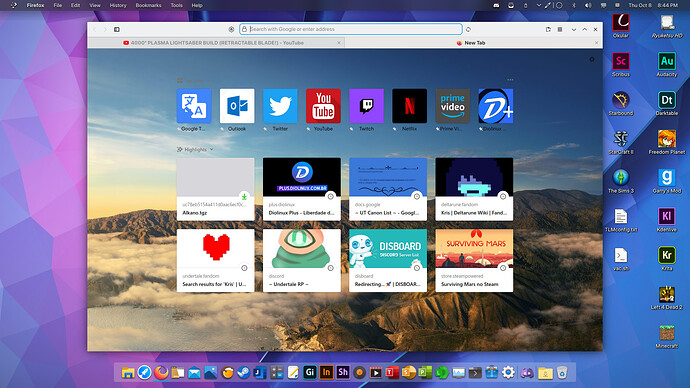690x388 pixels.
Task: Click the reload icon beside the address bar
Action: [468, 29]
